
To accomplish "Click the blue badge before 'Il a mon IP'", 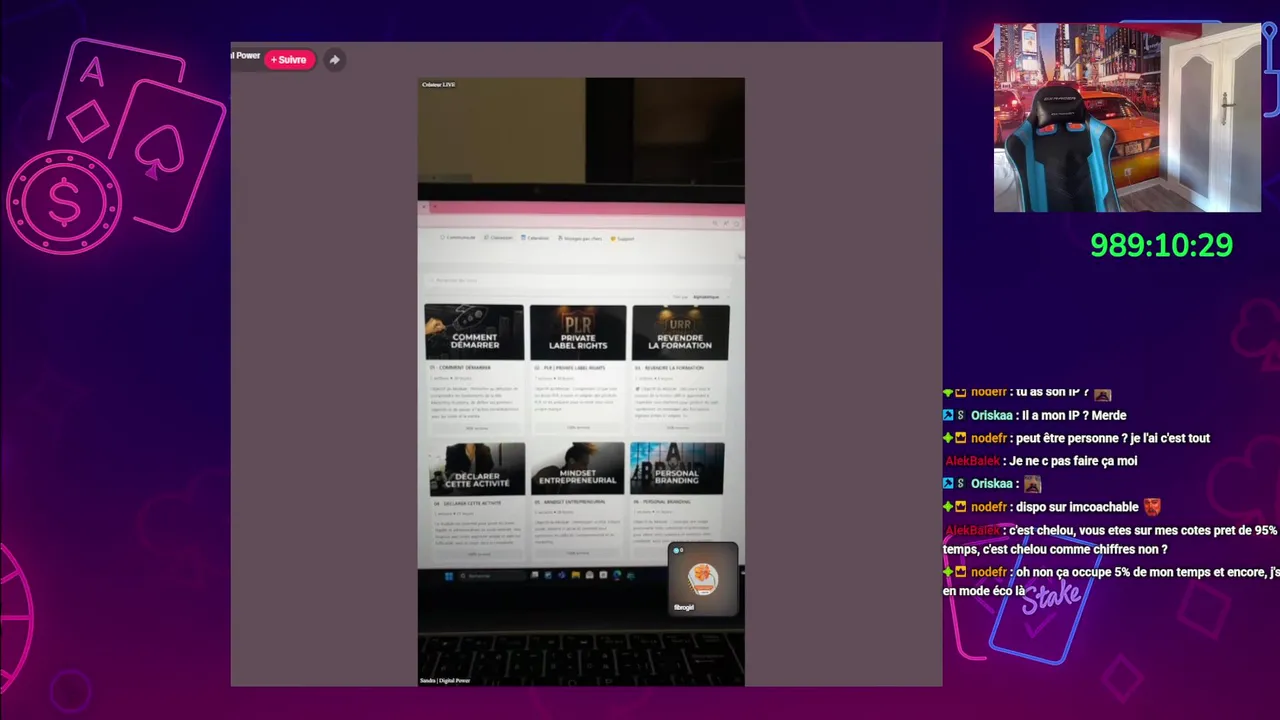I will (948, 416).
